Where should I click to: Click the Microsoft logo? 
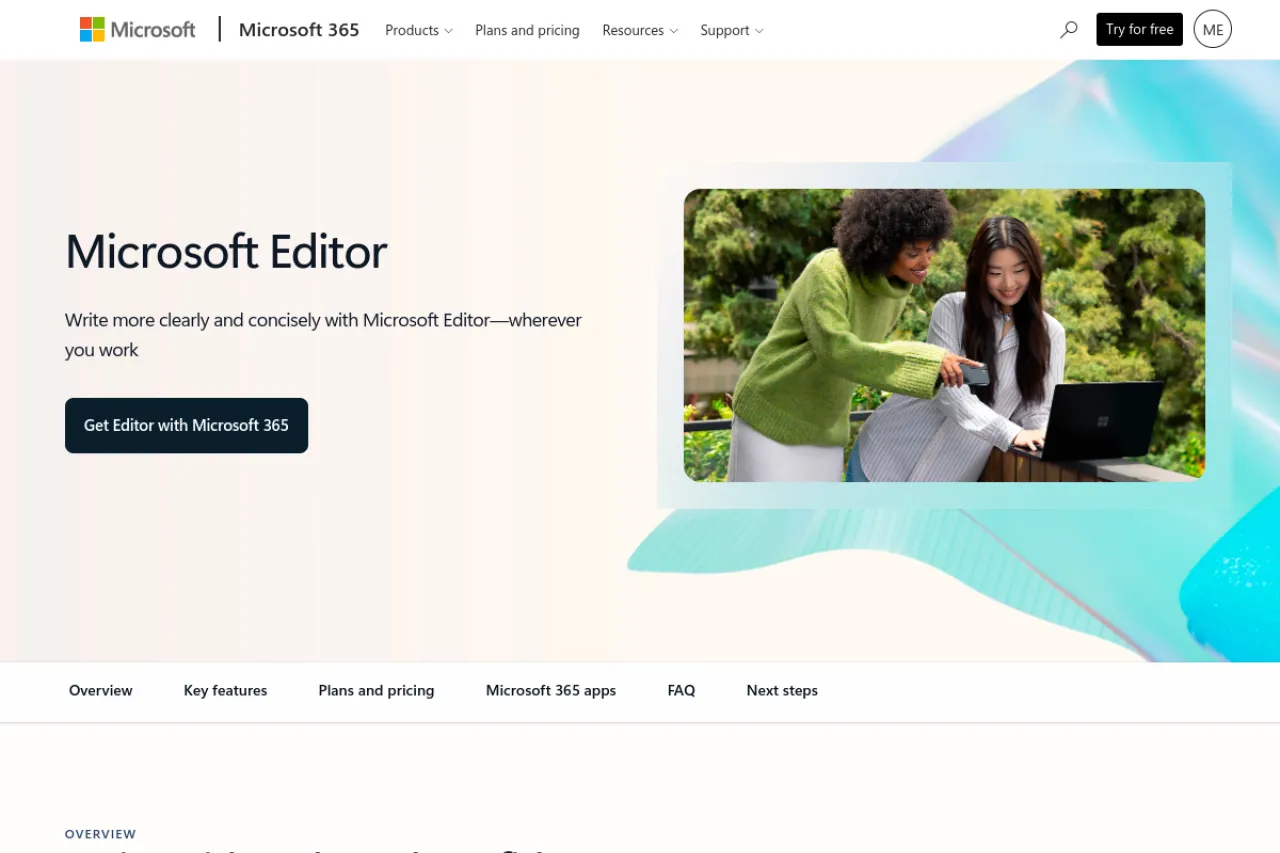click(138, 30)
